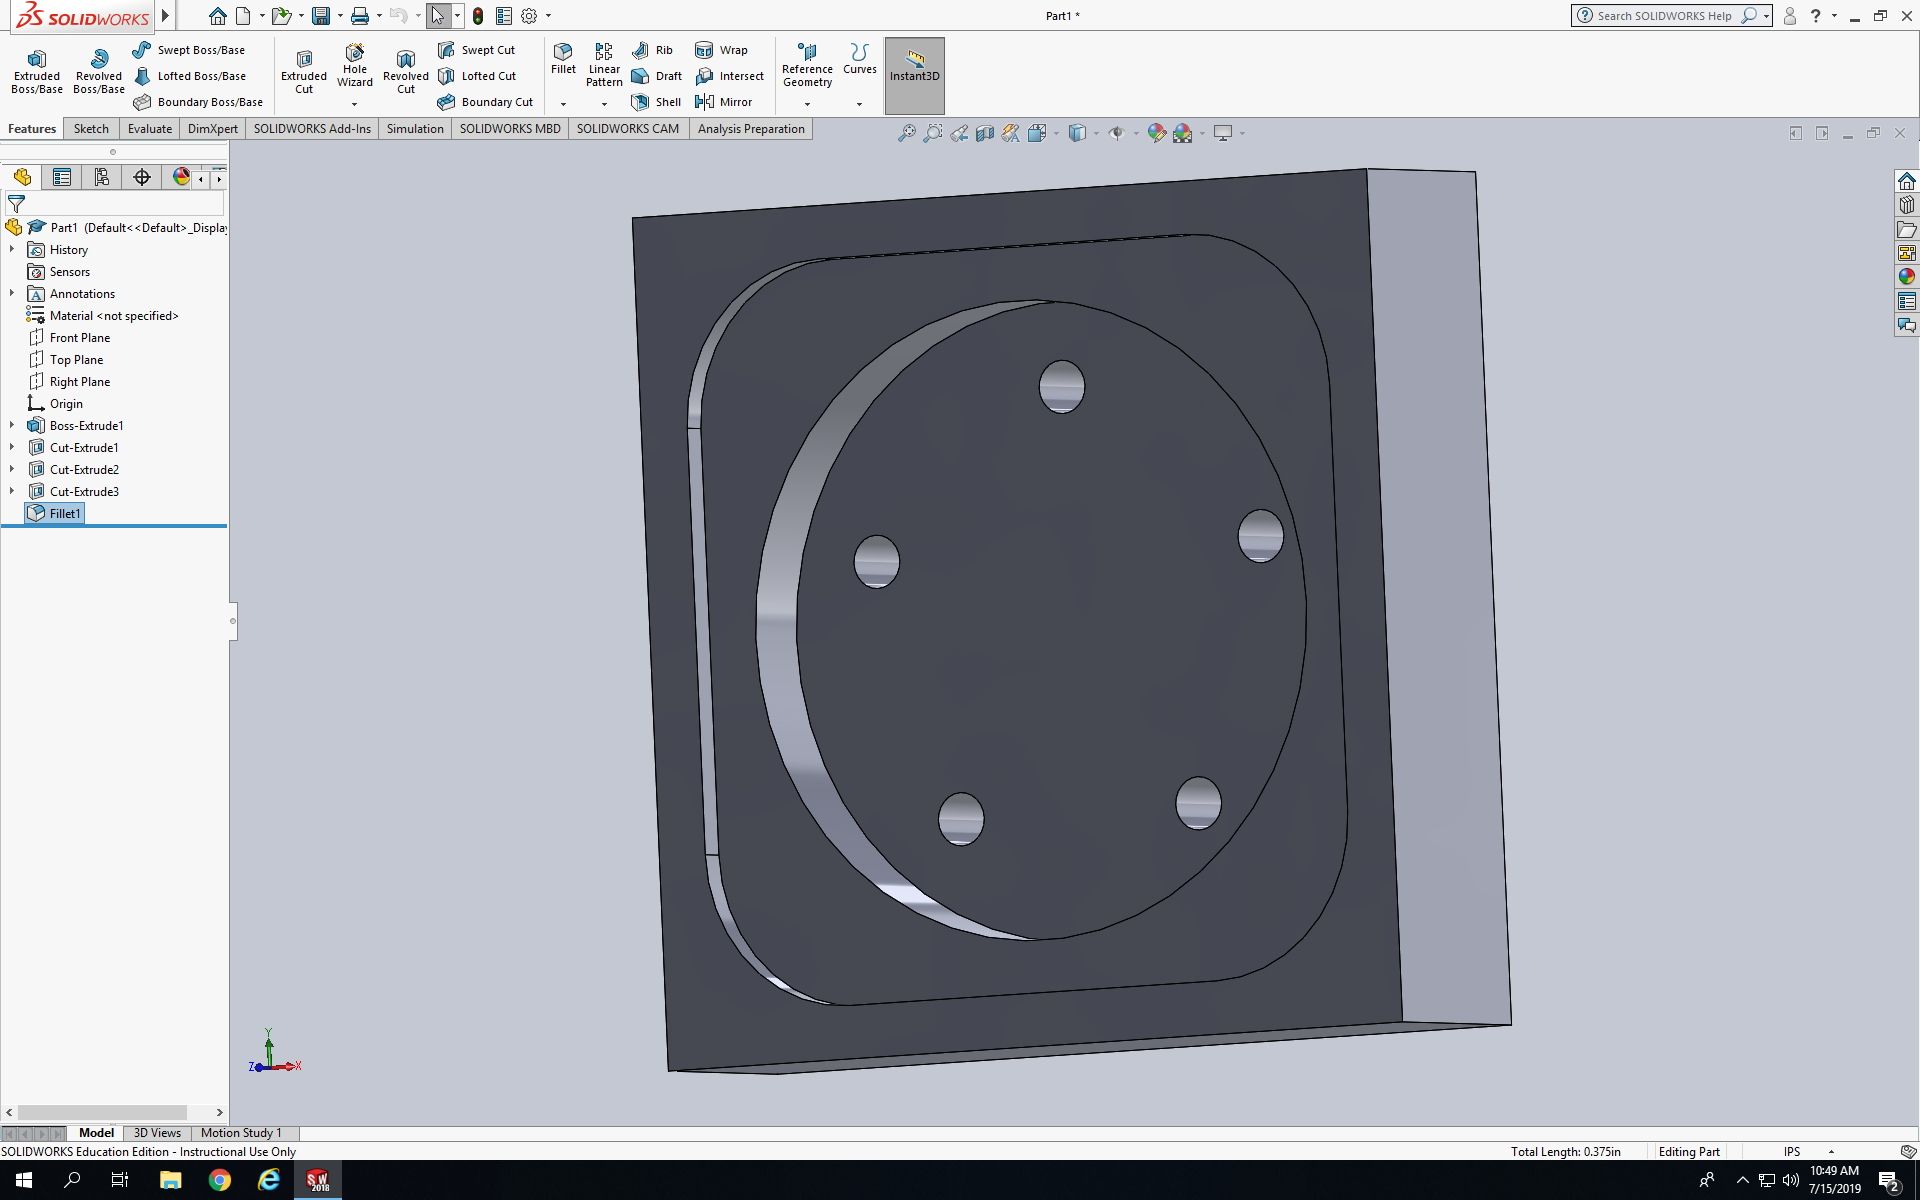Click the Zoom to Fit icon
1920x1200 pixels.
[906, 133]
